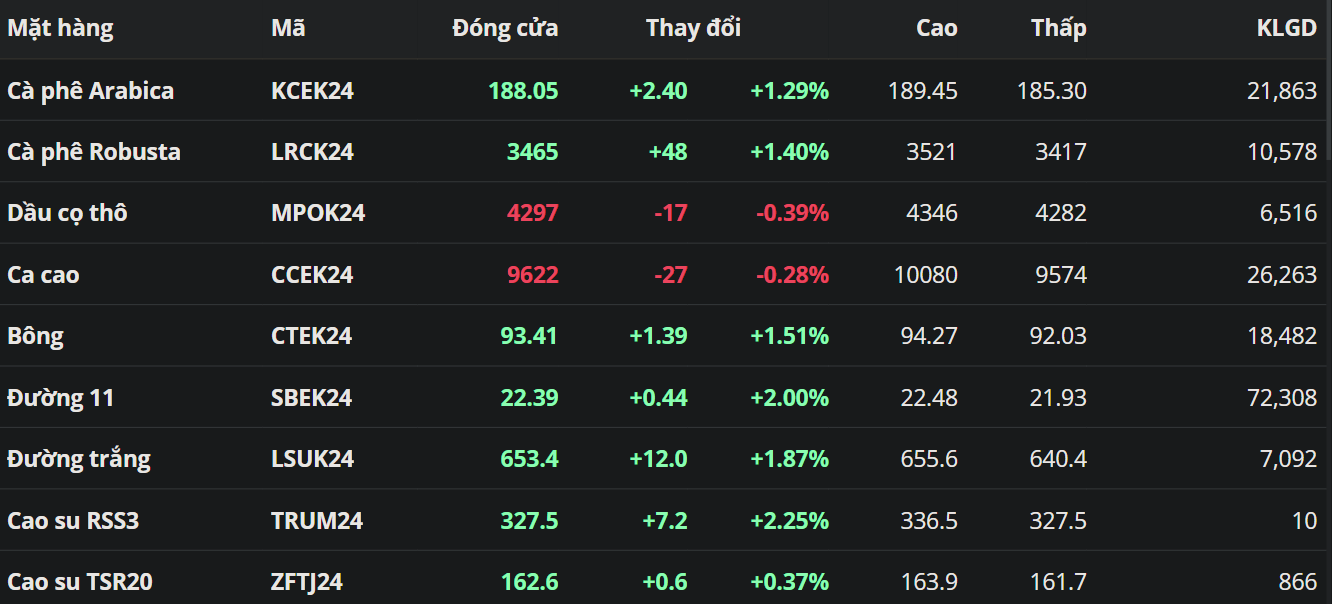Click the Đóng cửa column header
This screenshot has width=1332, height=604.
[505, 28]
